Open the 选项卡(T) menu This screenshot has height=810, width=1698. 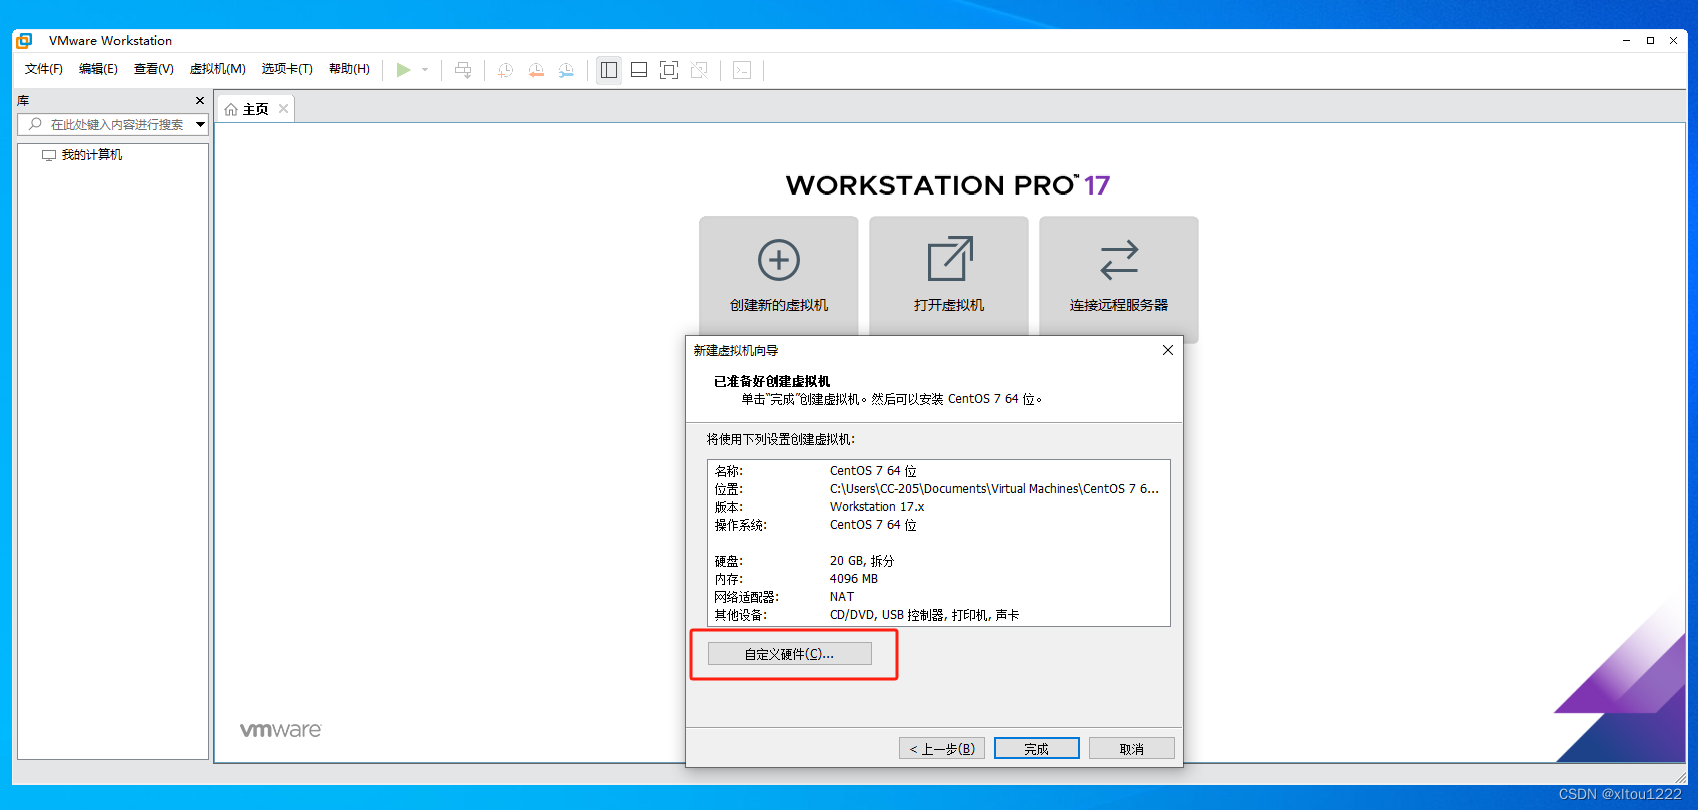pos(287,69)
